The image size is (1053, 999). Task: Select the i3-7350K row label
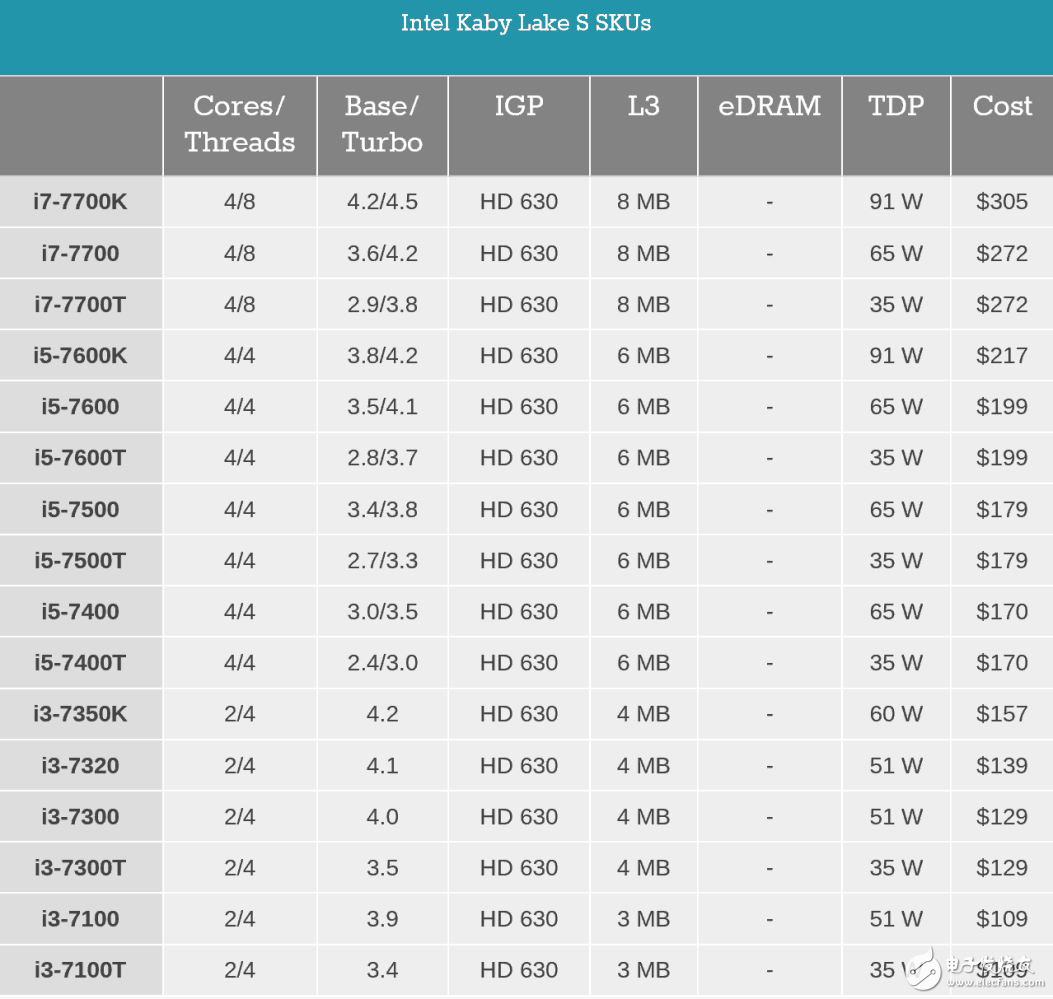(80, 714)
